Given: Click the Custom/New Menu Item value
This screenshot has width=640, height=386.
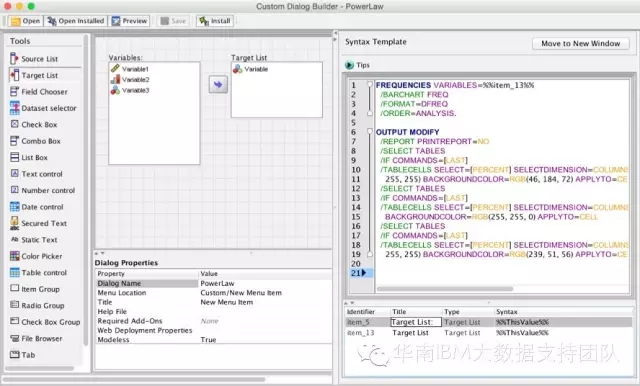Looking at the screenshot, I should pyautogui.click(x=241, y=293).
